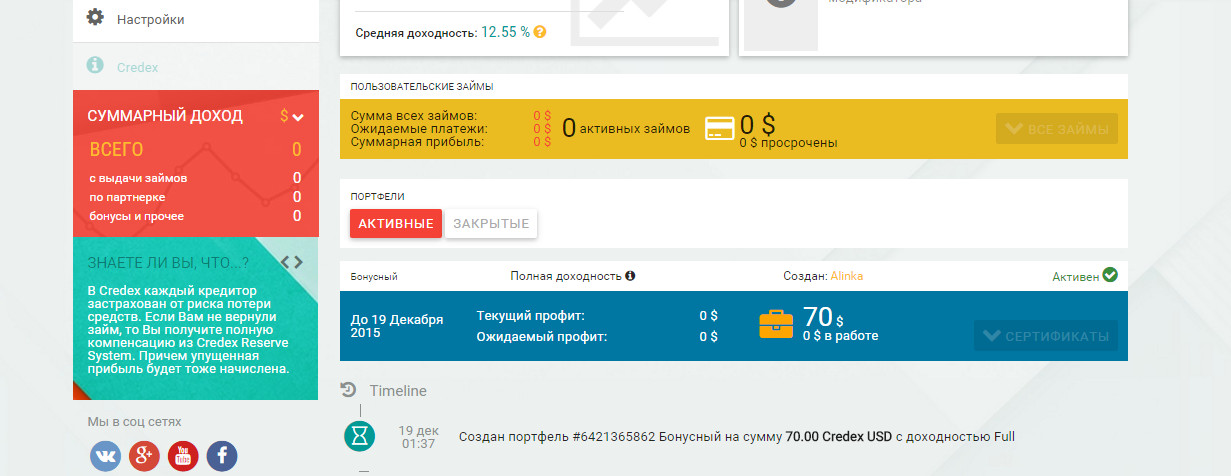Click the Всего total income label

[116, 150]
